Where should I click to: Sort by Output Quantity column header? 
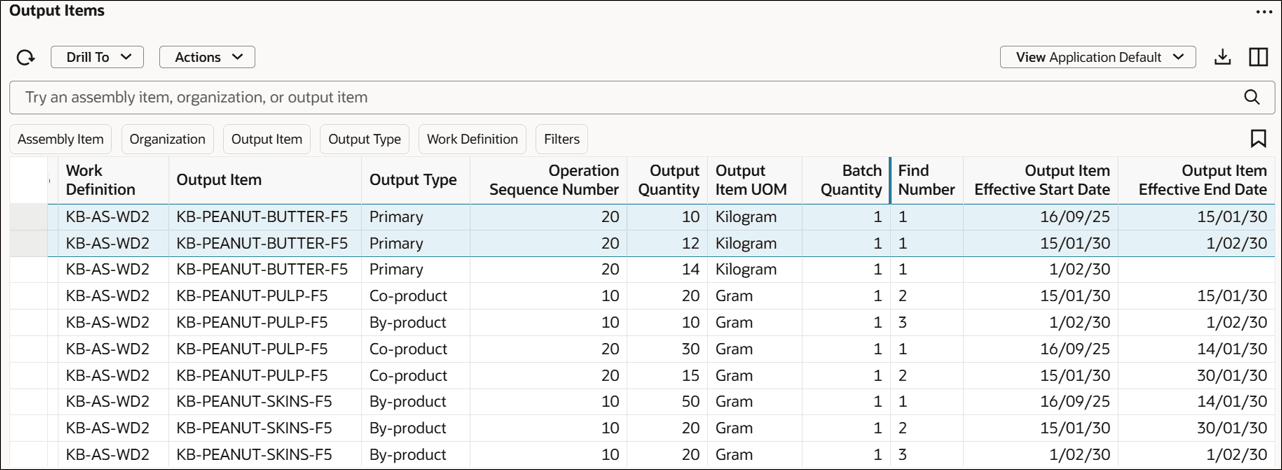pos(668,180)
